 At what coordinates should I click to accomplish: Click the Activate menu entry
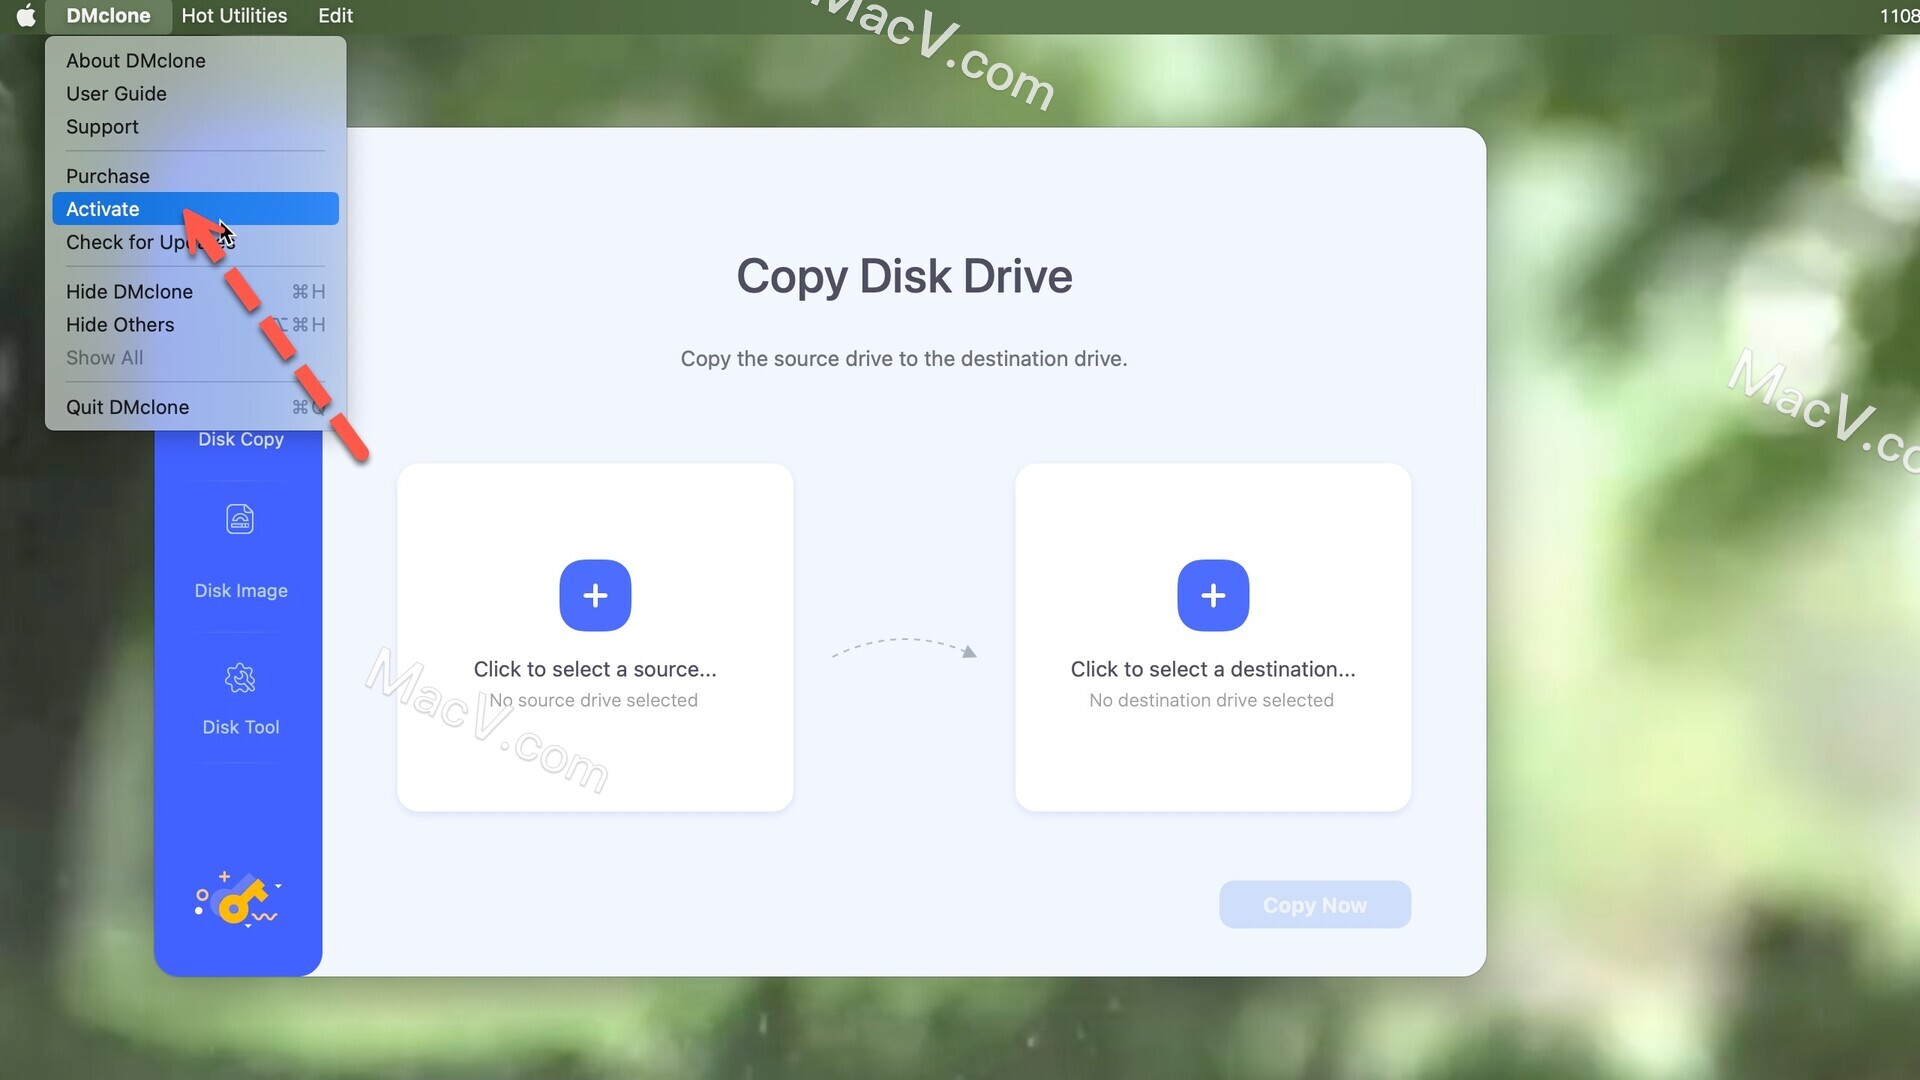tap(195, 208)
